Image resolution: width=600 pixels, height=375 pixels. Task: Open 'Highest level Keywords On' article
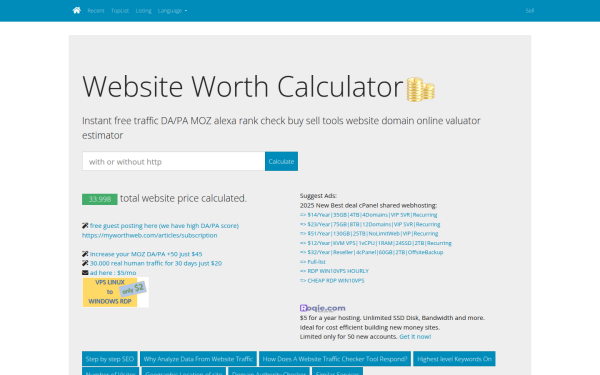(x=454, y=359)
